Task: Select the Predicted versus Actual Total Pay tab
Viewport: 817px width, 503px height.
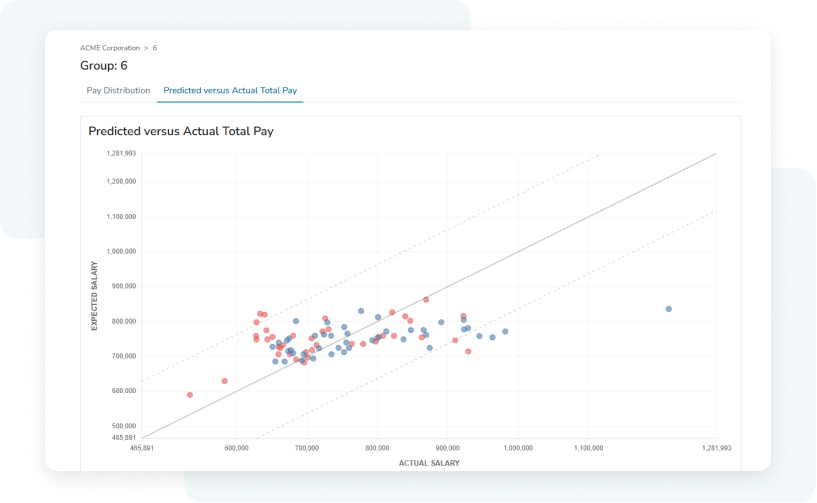Action: click(x=230, y=90)
